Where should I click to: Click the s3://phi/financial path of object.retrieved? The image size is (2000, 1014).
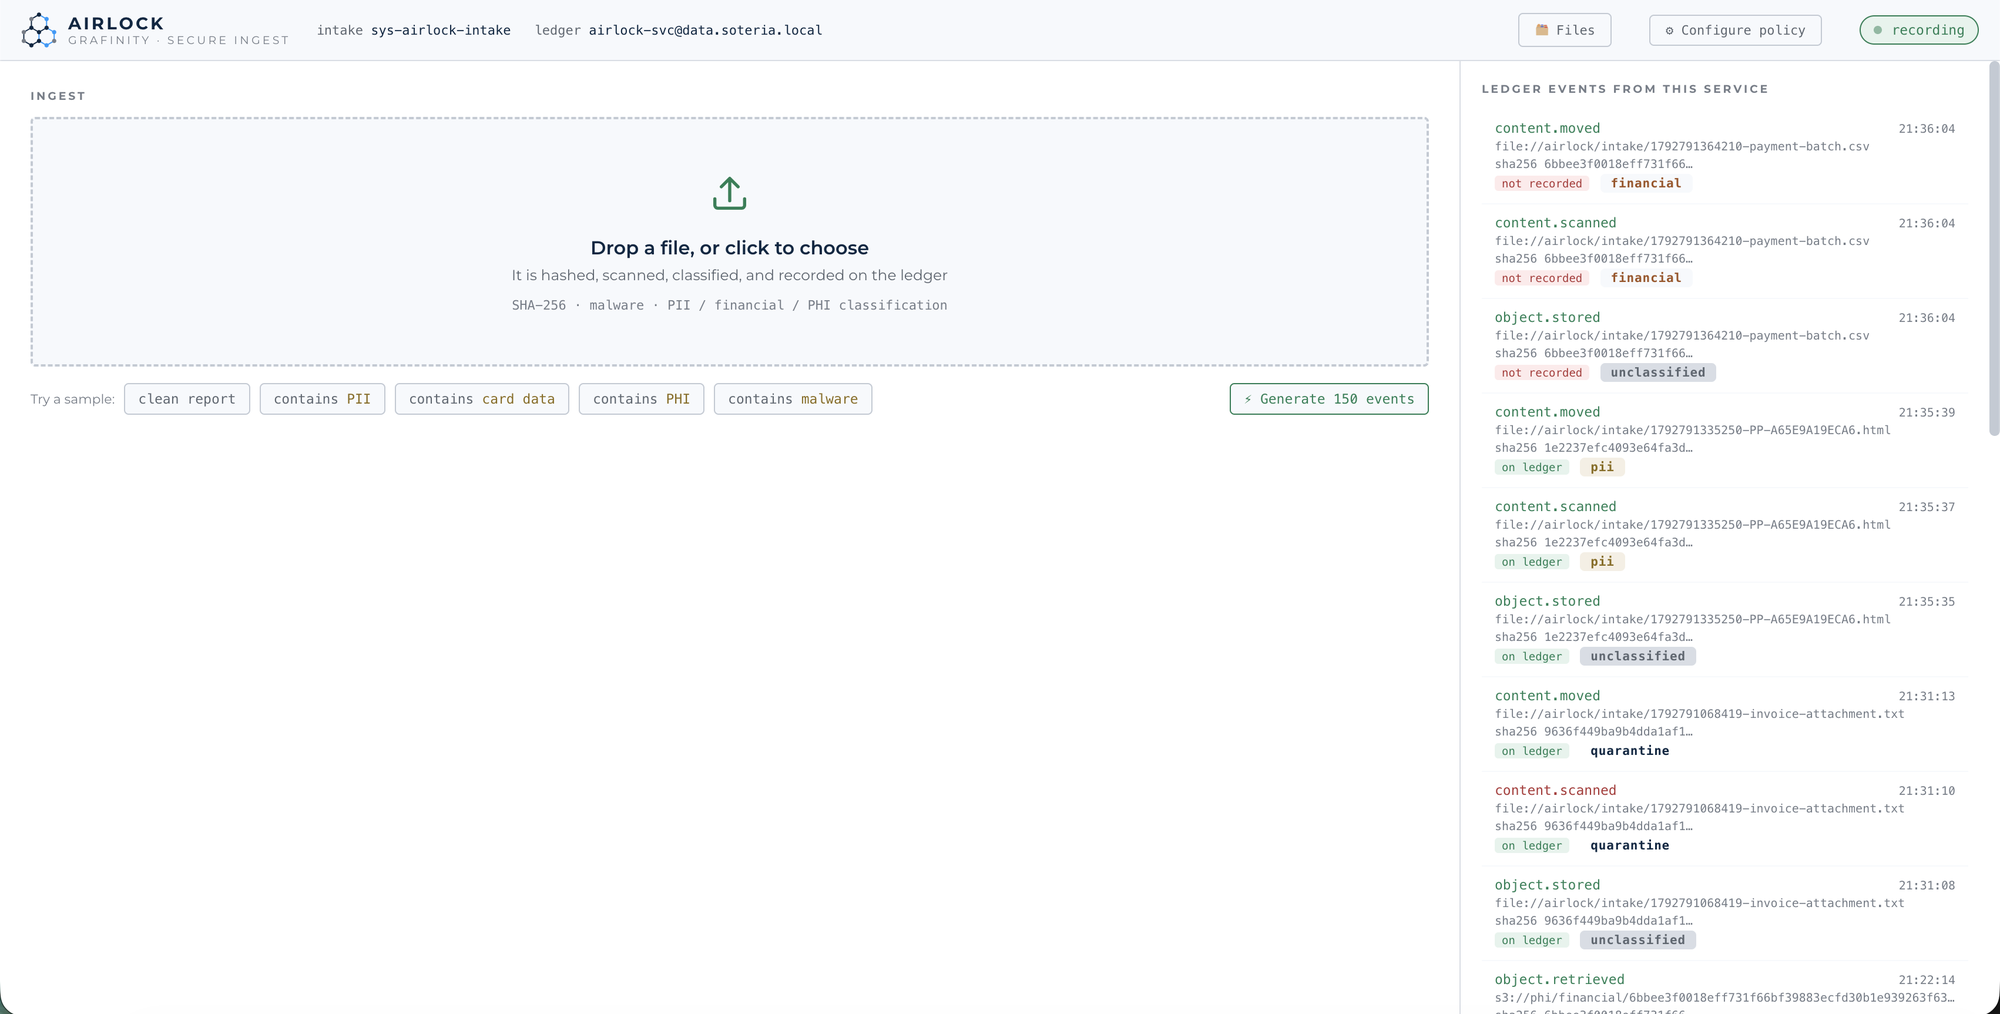[1725, 998]
